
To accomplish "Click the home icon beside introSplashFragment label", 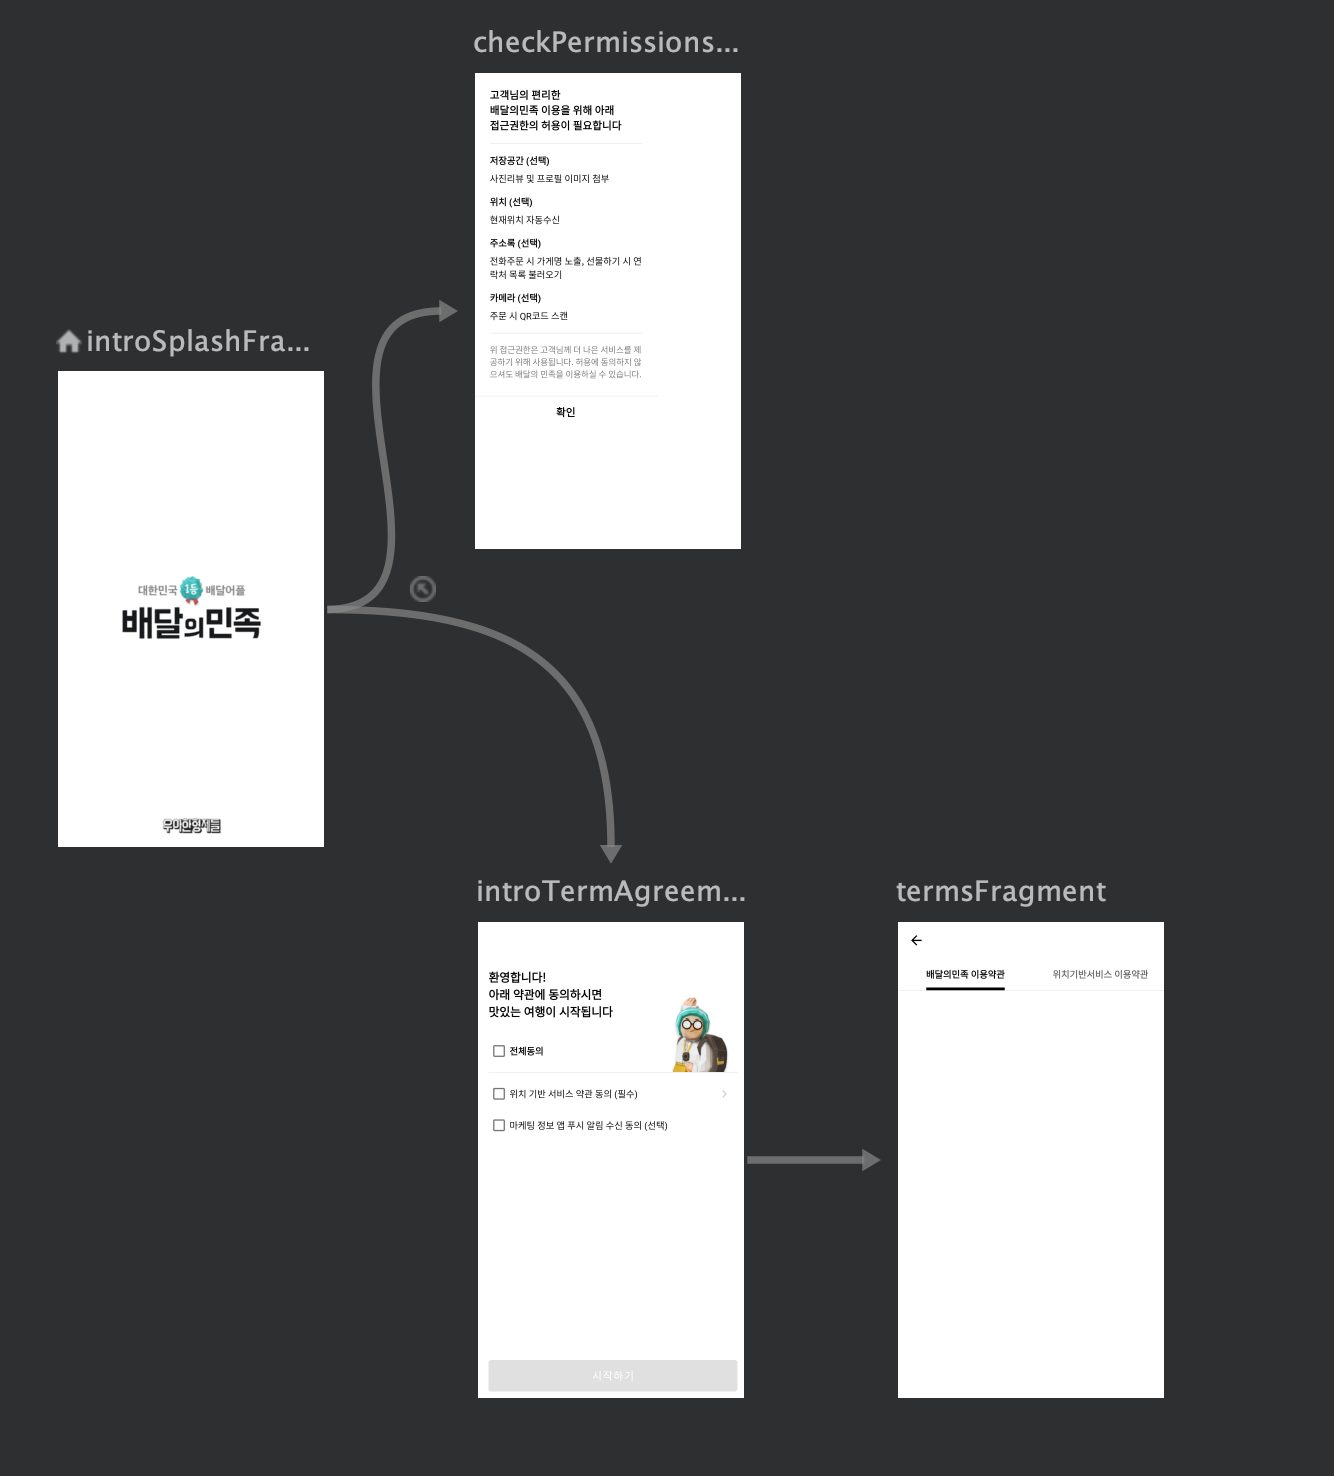I will pos(69,342).
